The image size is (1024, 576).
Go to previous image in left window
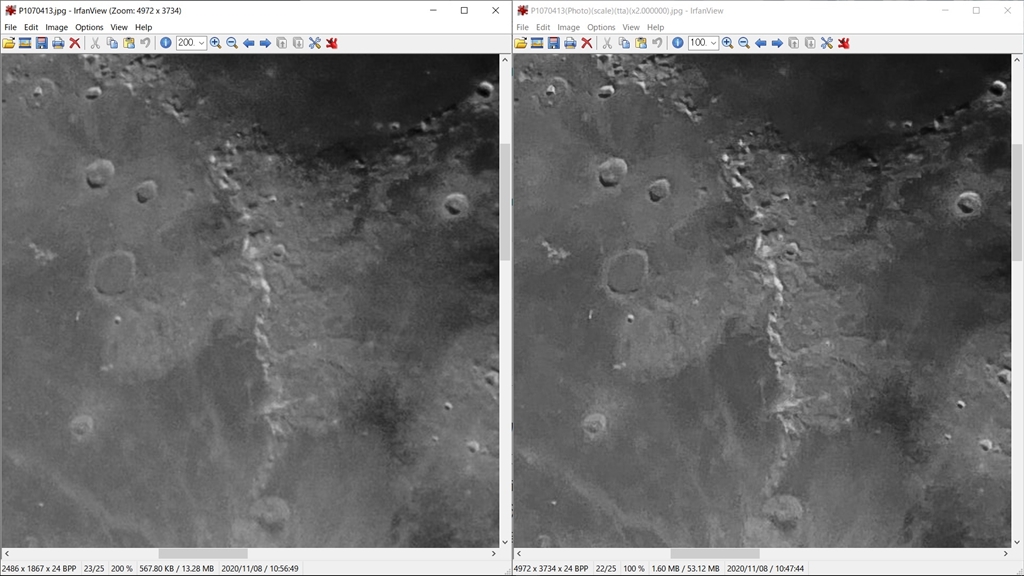pyautogui.click(x=248, y=43)
